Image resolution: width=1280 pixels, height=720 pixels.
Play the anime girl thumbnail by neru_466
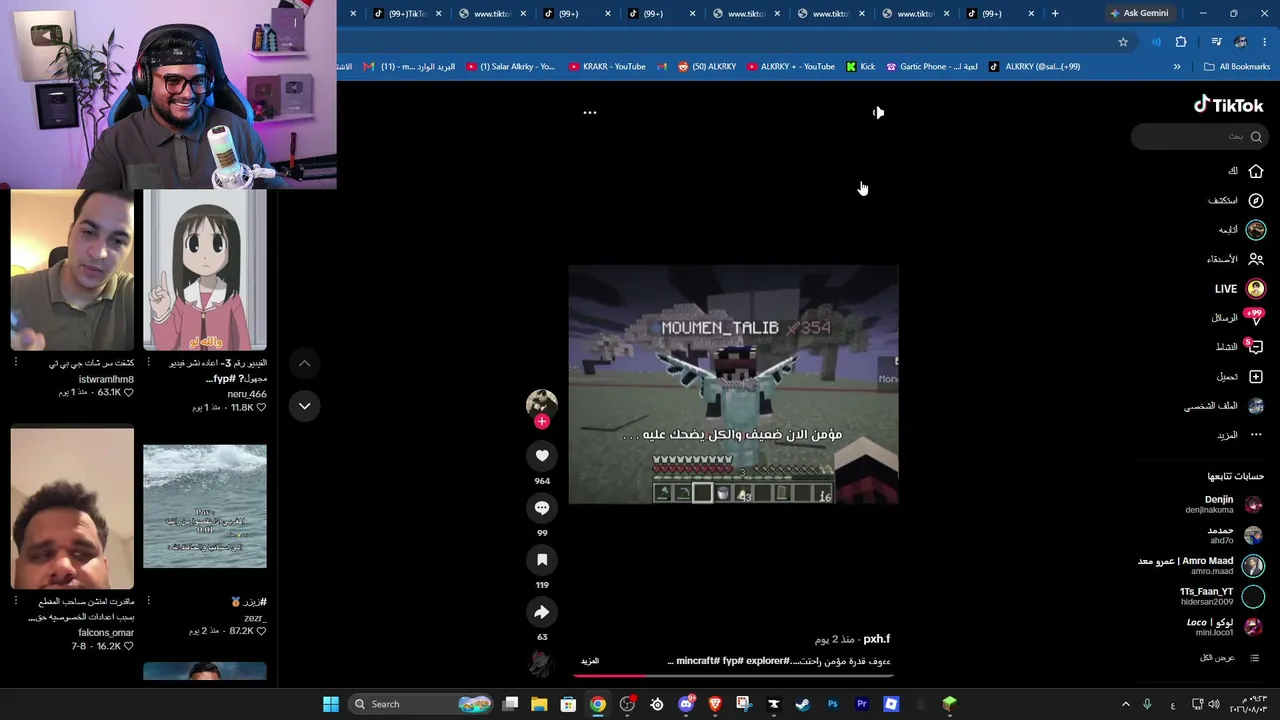[x=205, y=270]
